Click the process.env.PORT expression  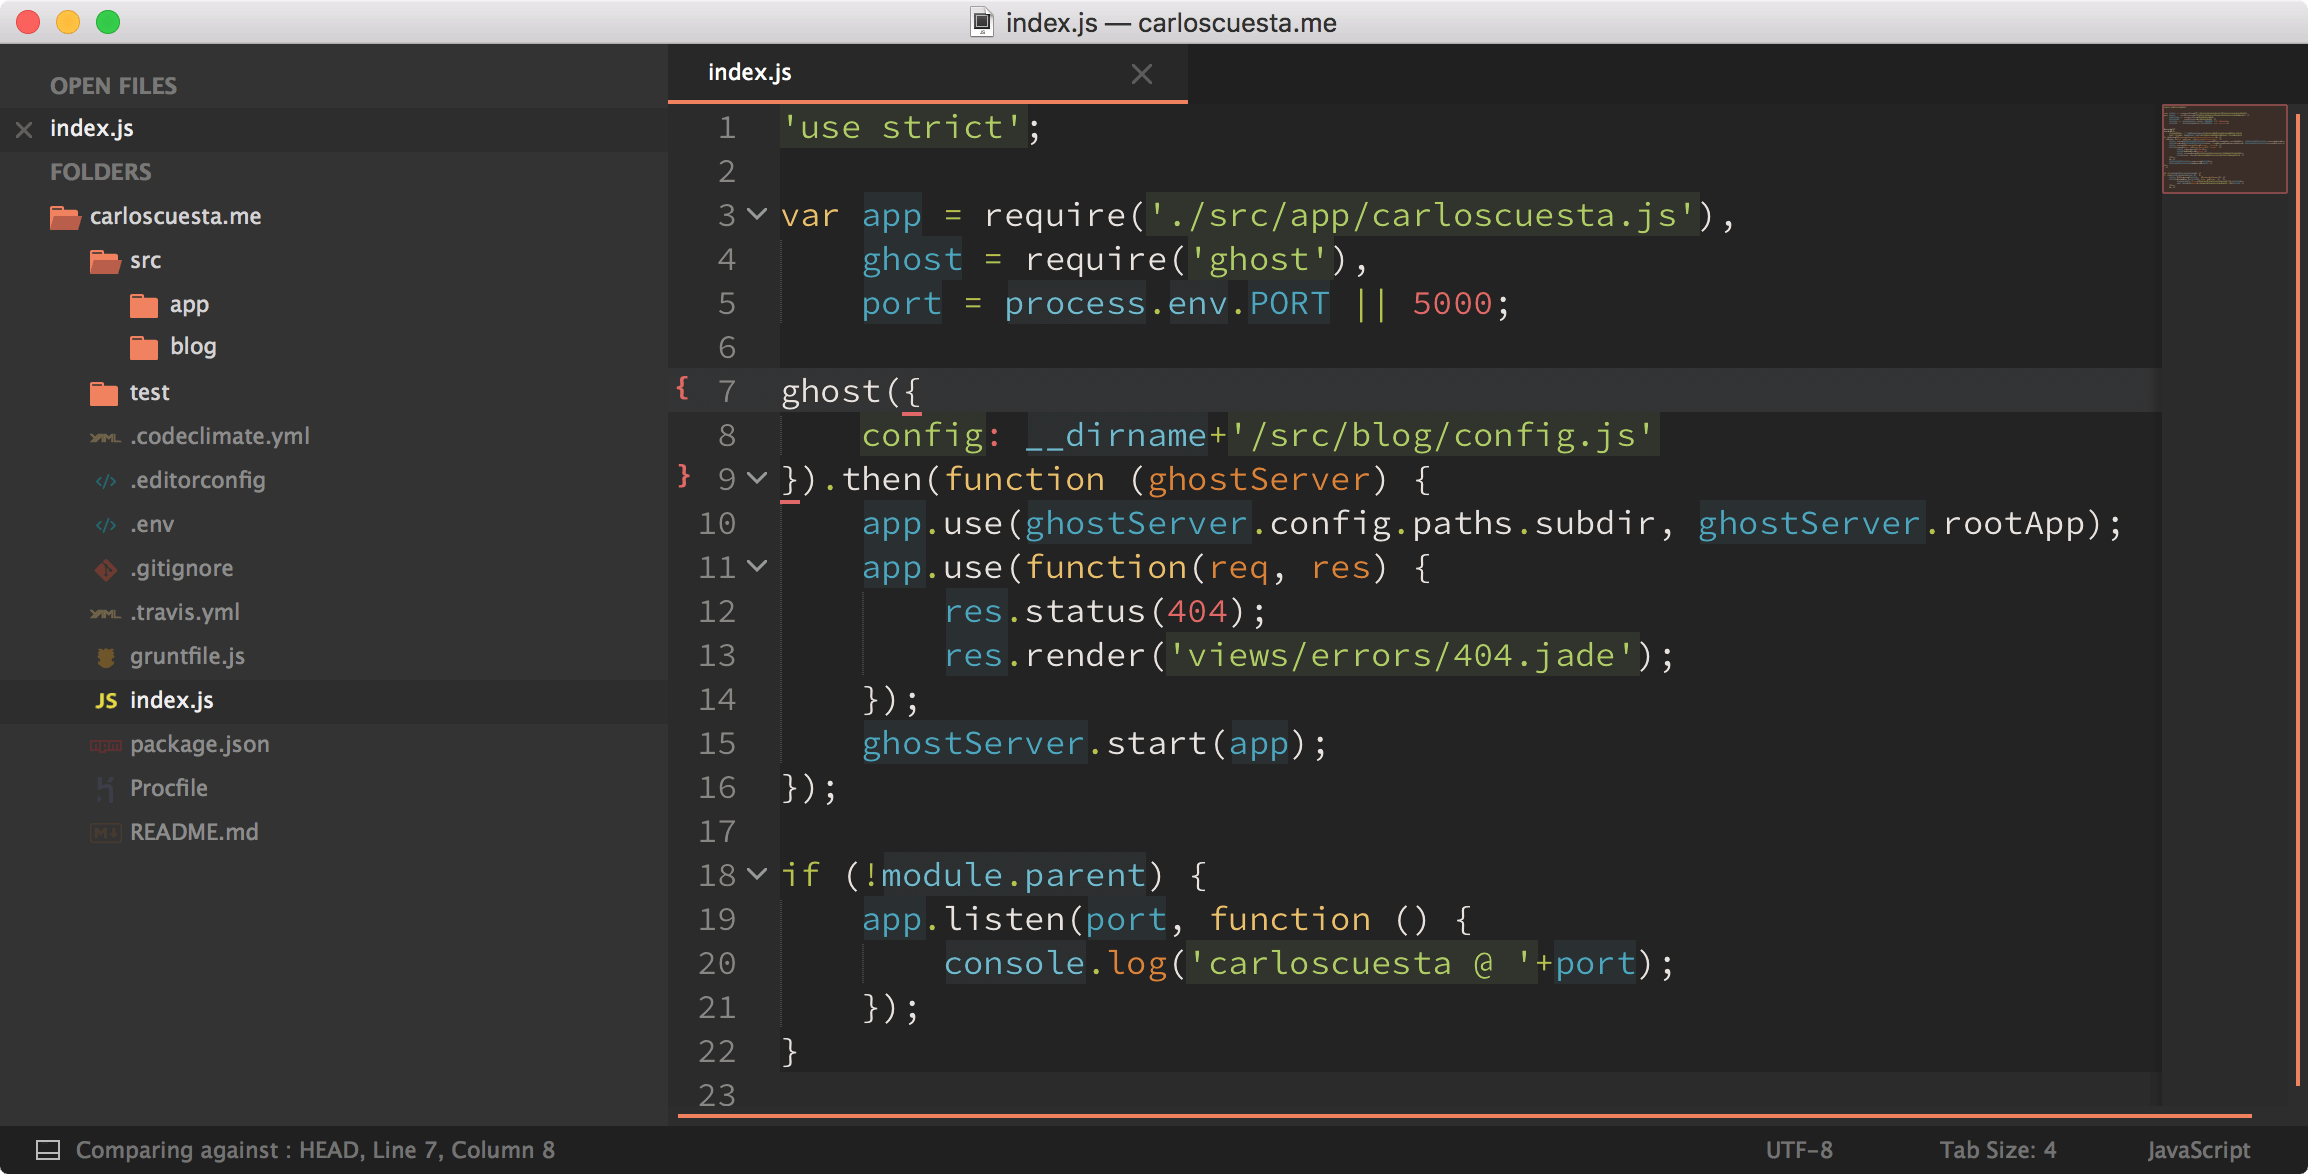tap(1167, 304)
